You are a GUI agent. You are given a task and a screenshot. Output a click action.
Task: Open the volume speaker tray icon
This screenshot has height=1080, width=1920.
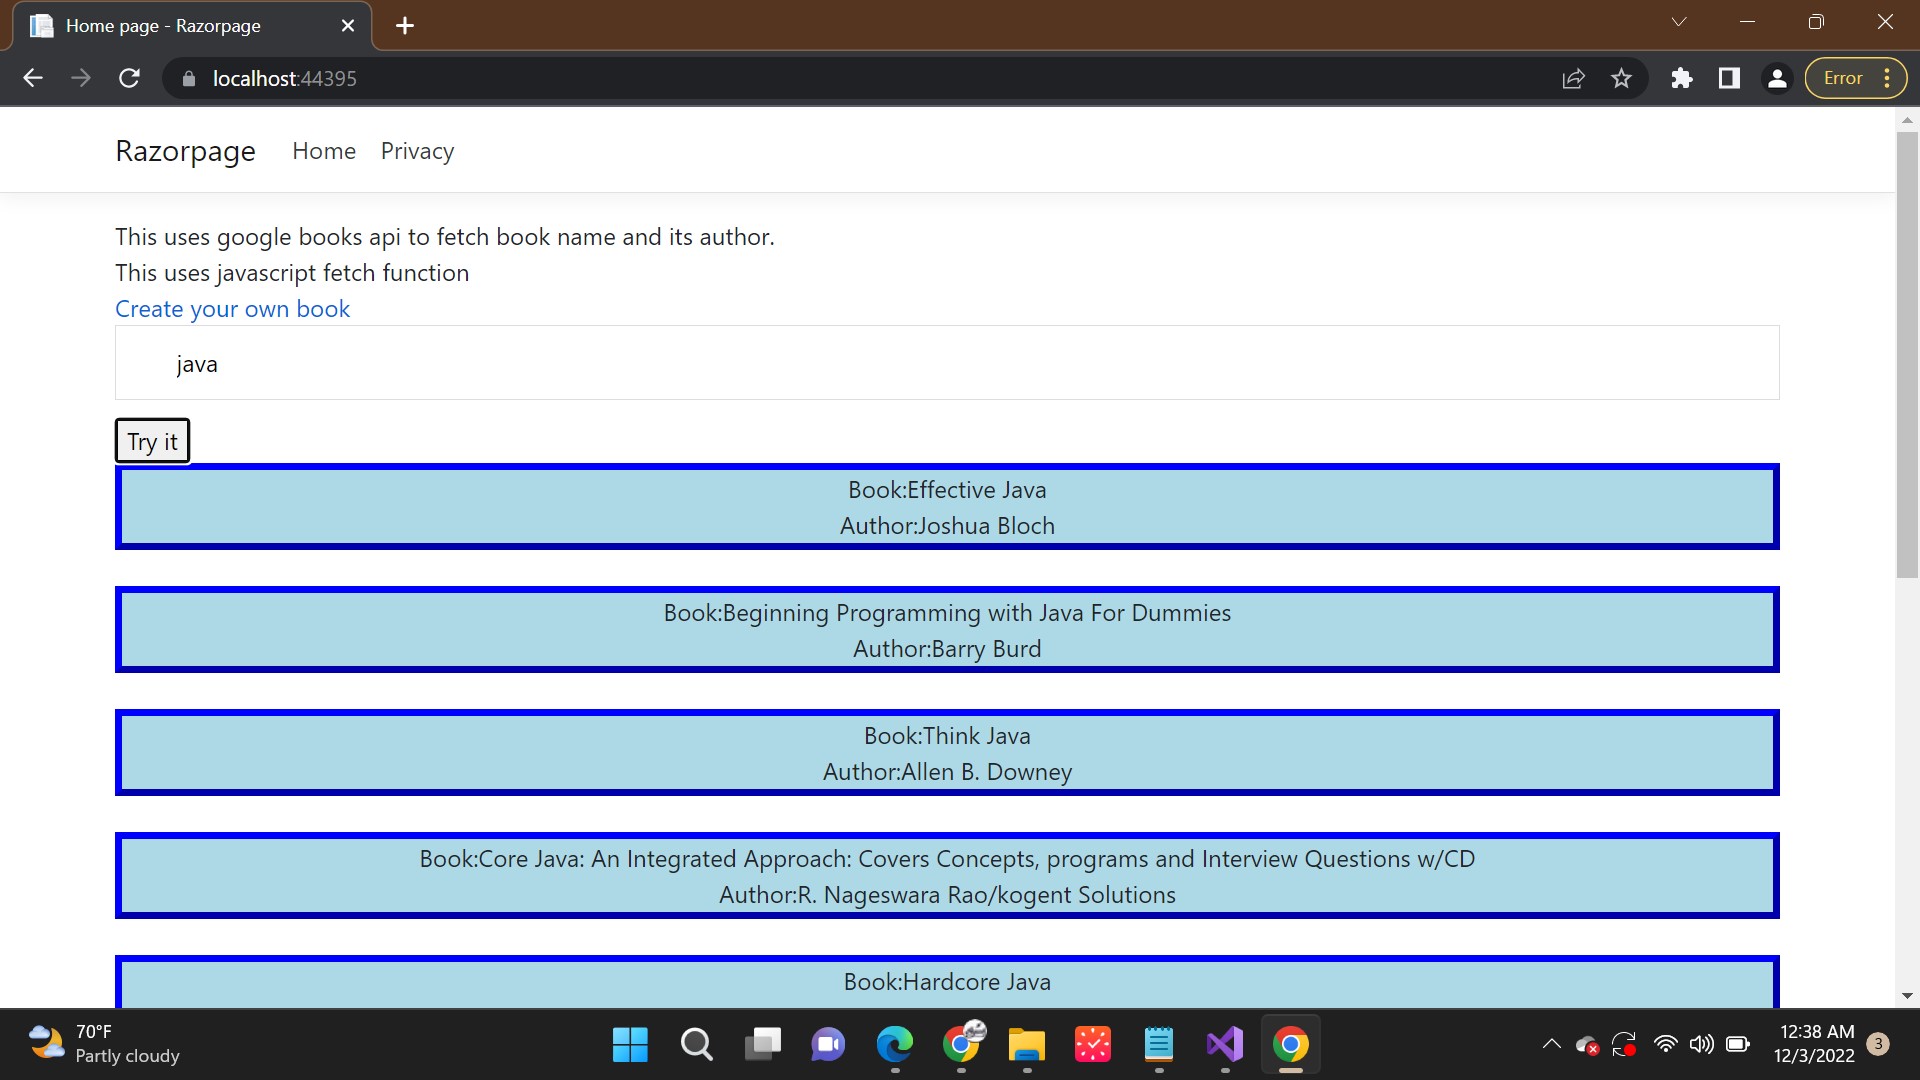tap(1701, 1044)
